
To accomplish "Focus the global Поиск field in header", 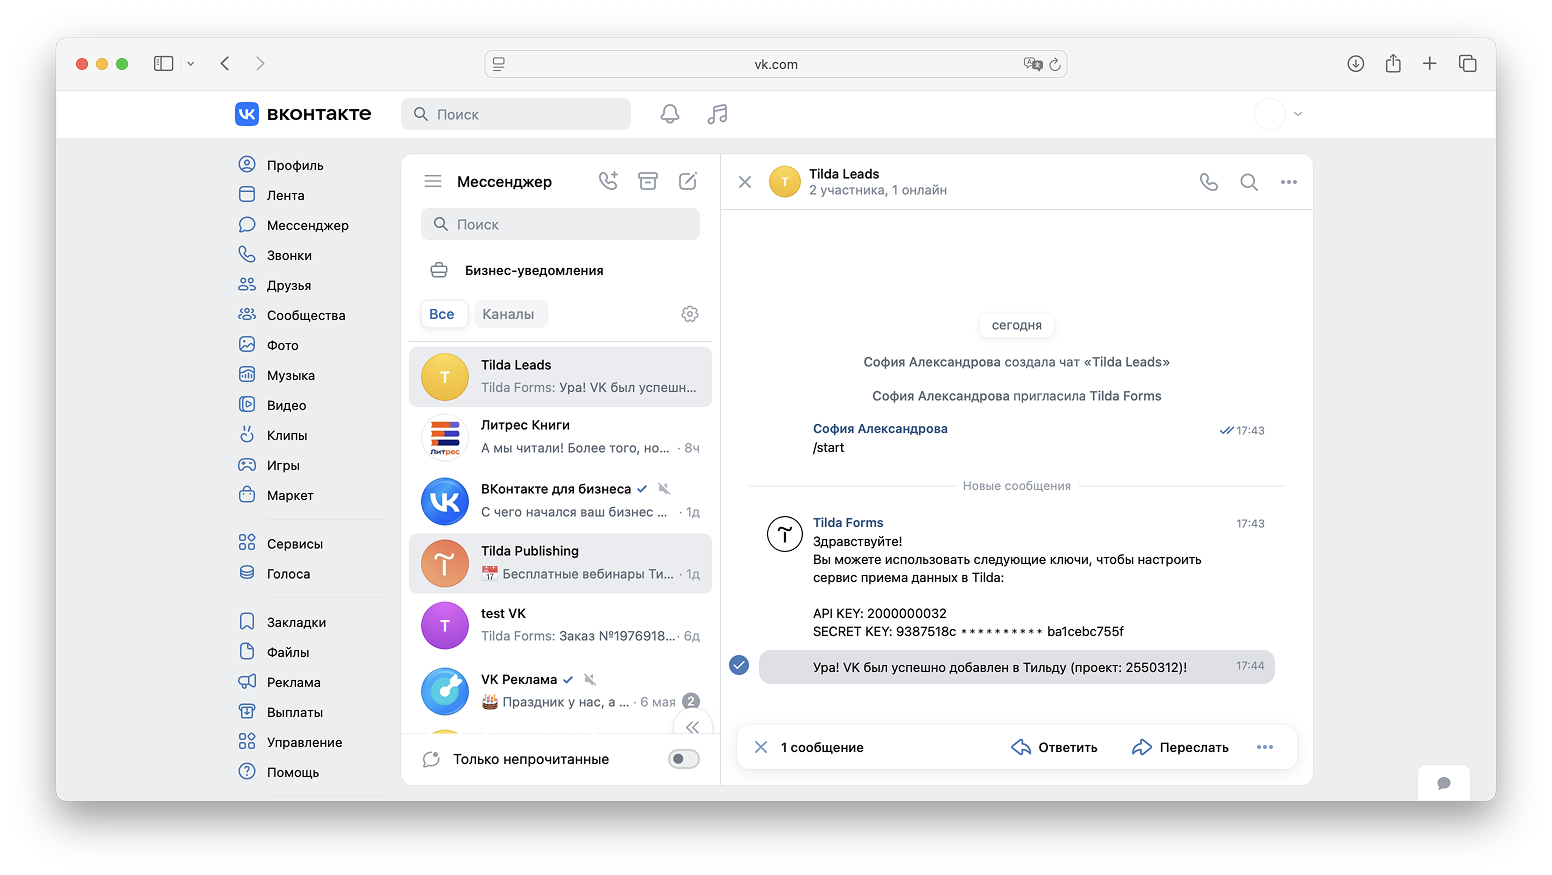I will point(516,114).
